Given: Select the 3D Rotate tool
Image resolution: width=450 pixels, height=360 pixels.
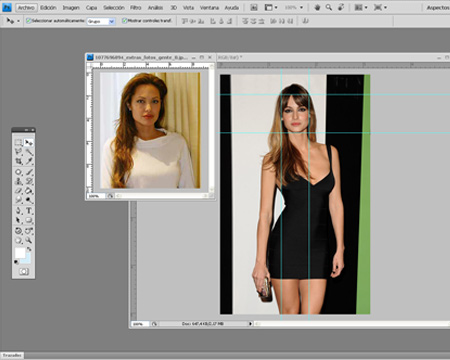Looking at the screenshot, I should tap(18, 231).
